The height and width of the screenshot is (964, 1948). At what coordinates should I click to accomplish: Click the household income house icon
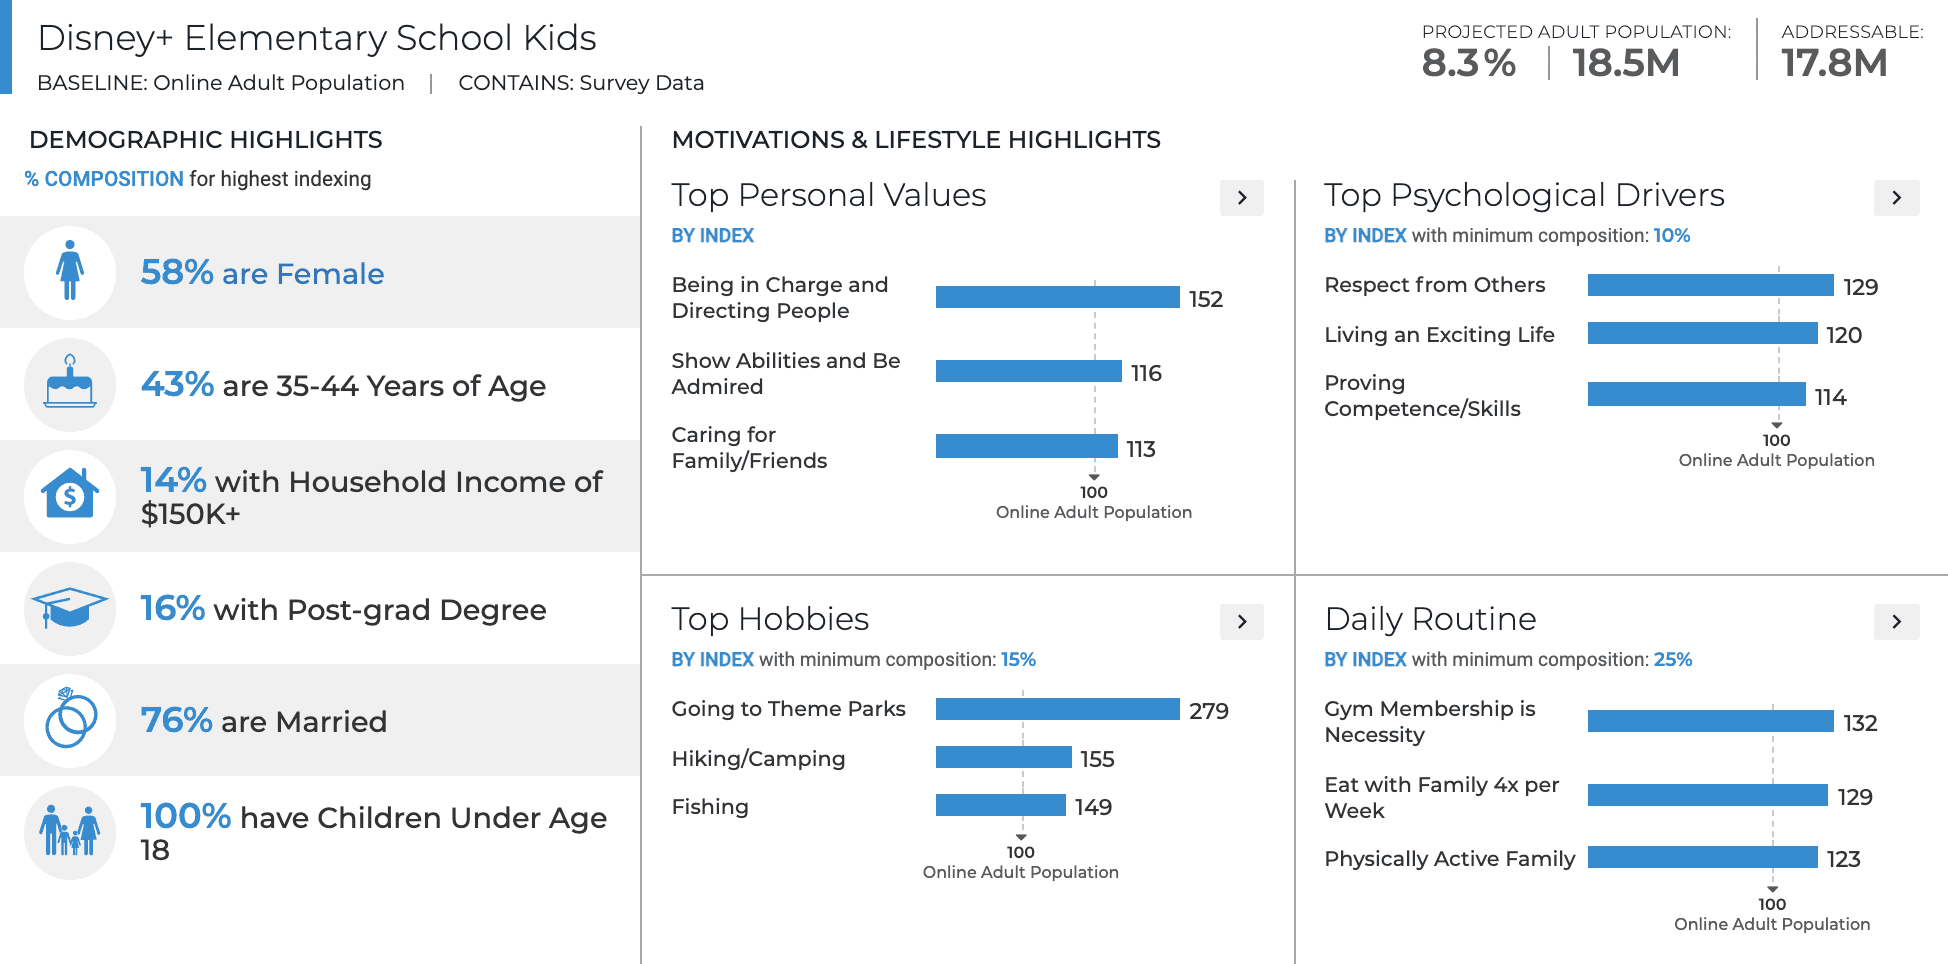click(x=70, y=496)
